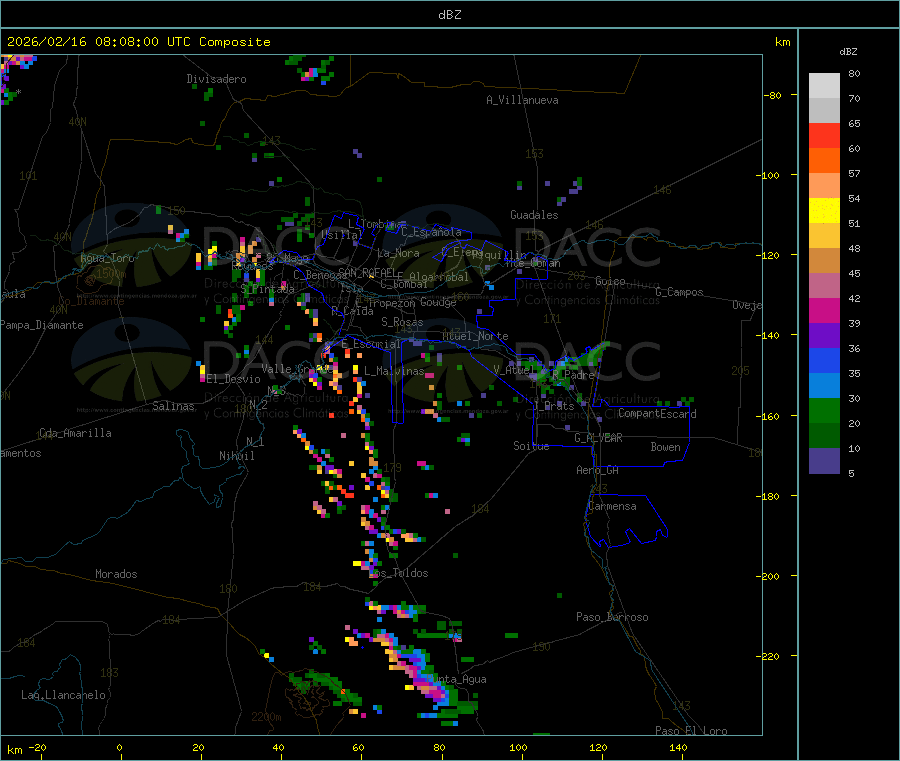Click the Valle_Grande location label

[x=297, y=369]
